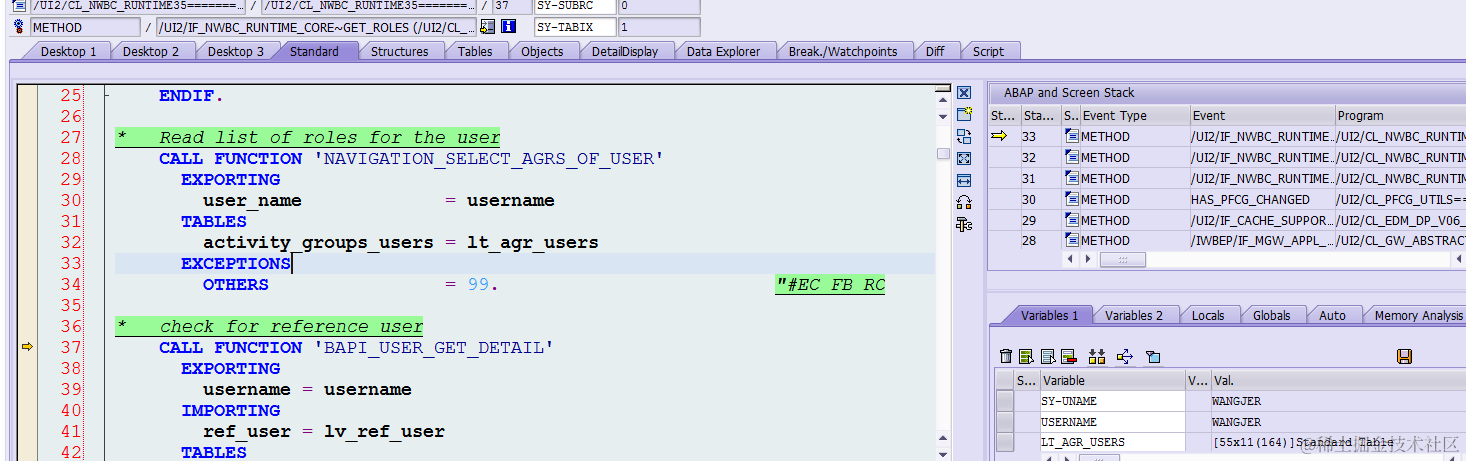Click the gear icon beside METHOD field

point(20,27)
